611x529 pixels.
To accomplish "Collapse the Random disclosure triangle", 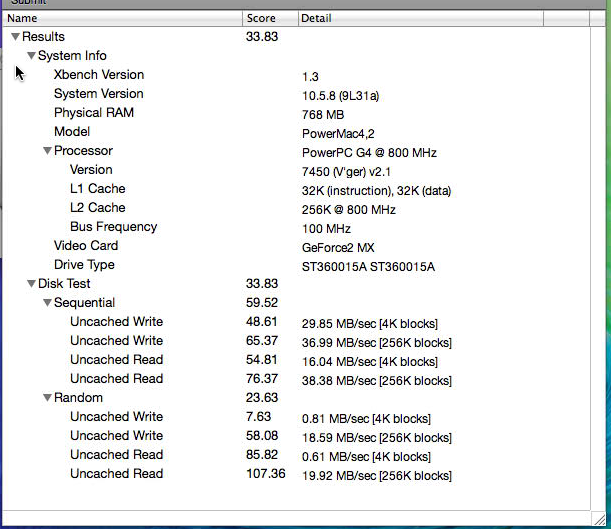I will [48, 398].
